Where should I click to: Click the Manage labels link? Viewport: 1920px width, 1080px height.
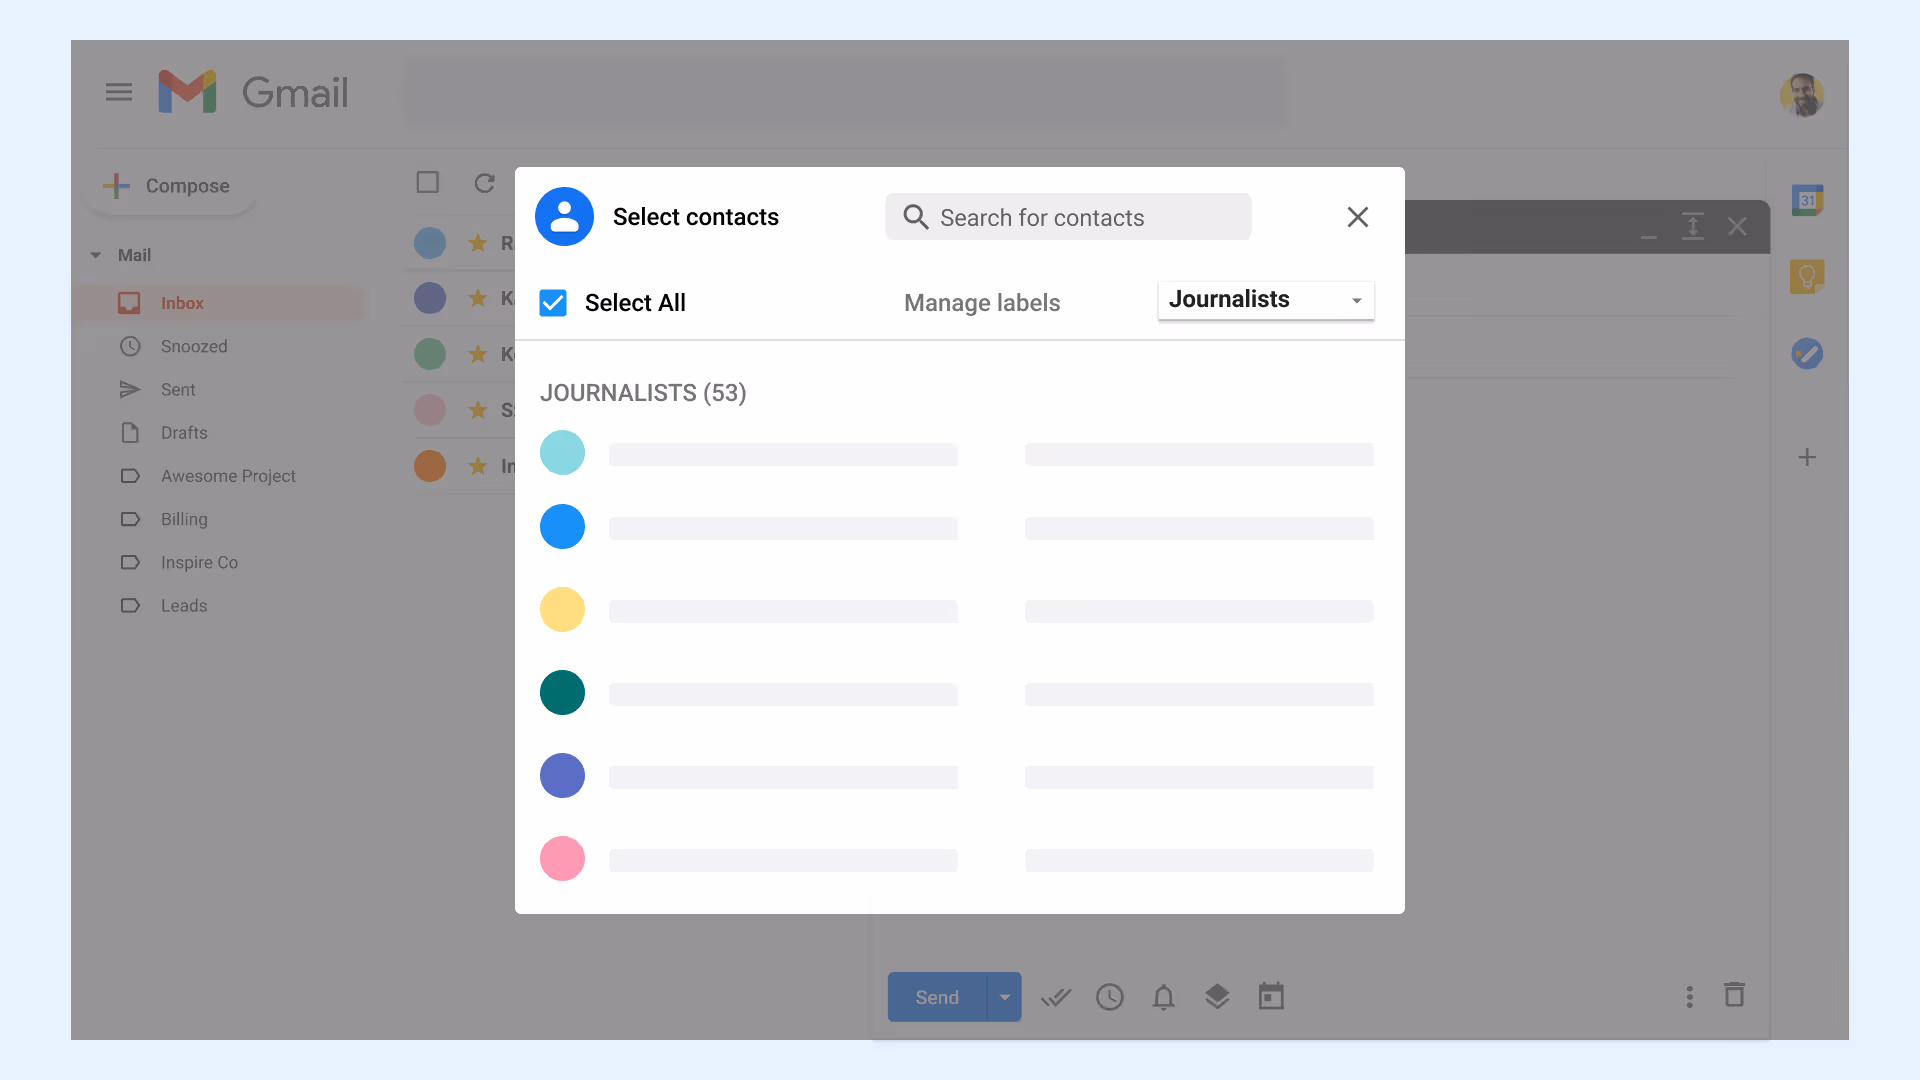(x=982, y=303)
